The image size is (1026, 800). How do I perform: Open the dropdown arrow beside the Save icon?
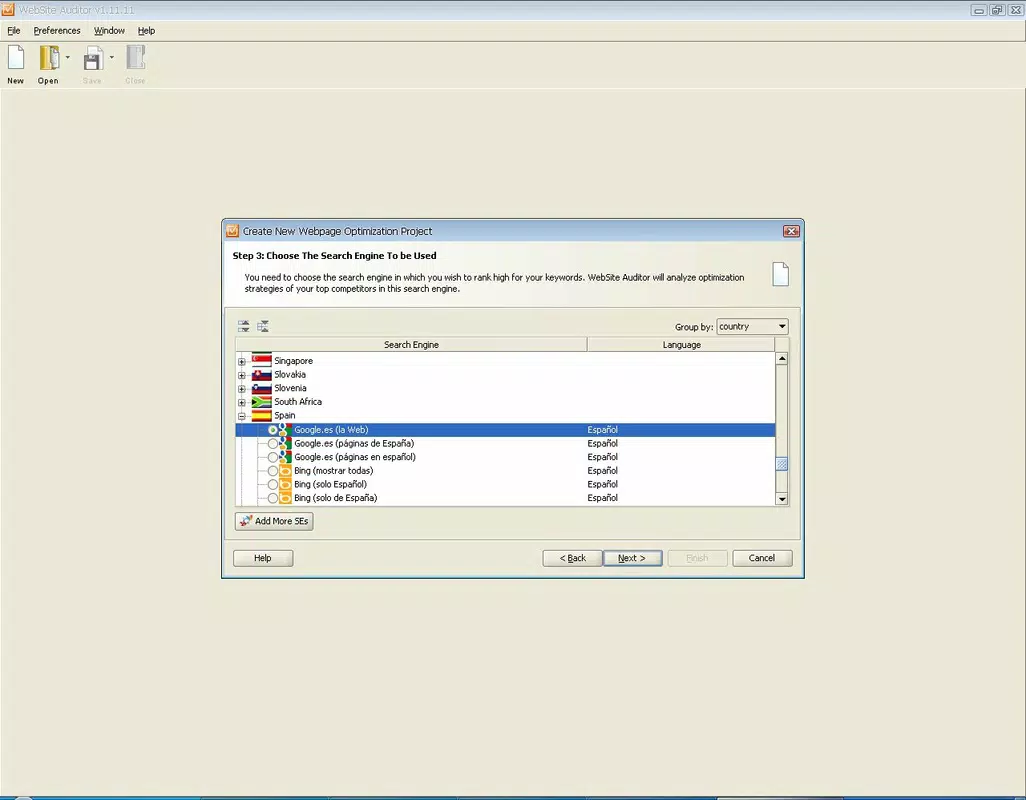pyautogui.click(x=111, y=58)
